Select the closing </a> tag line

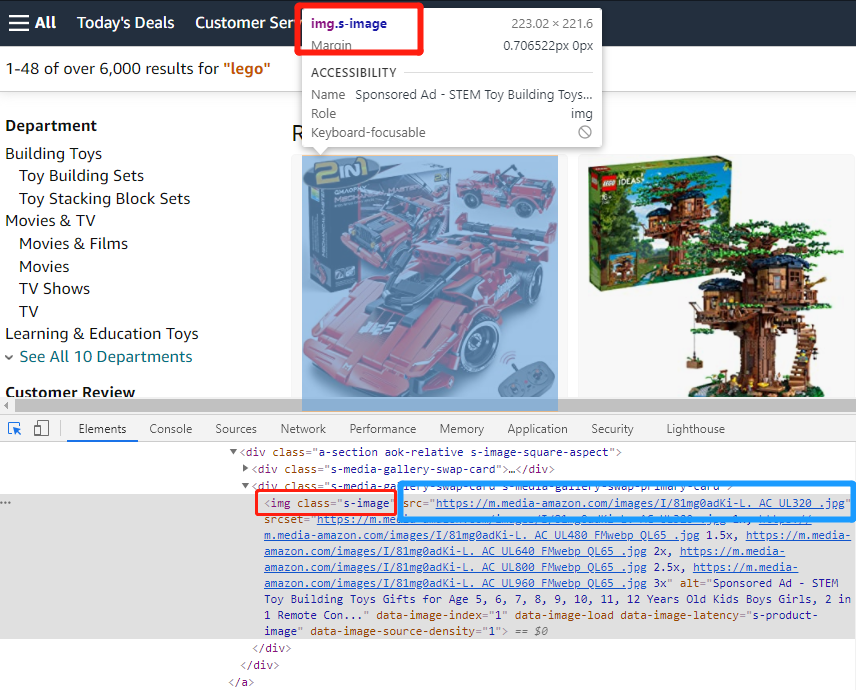pos(241,682)
